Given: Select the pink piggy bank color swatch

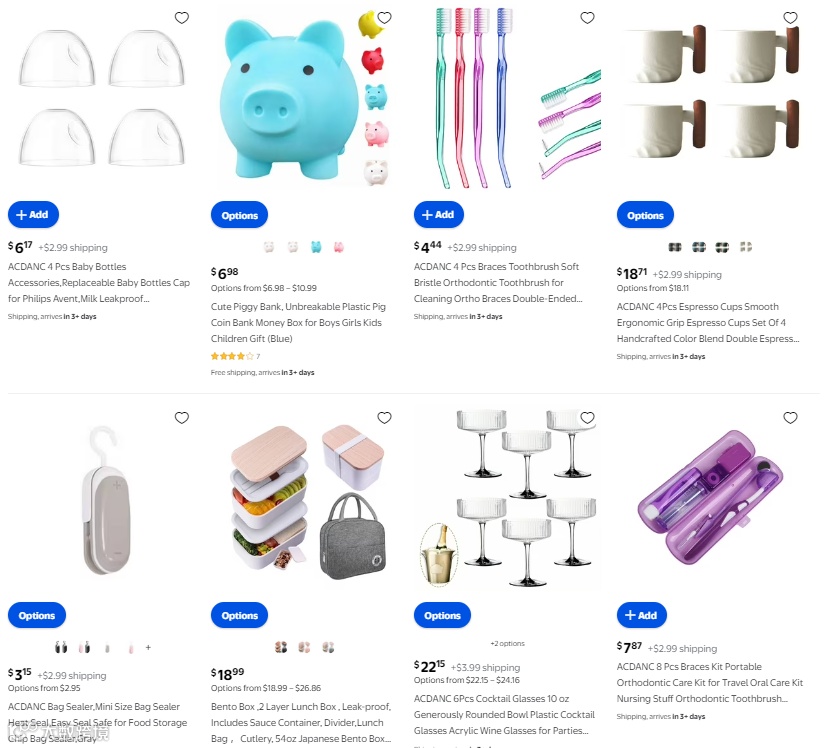Looking at the screenshot, I should (x=339, y=247).
